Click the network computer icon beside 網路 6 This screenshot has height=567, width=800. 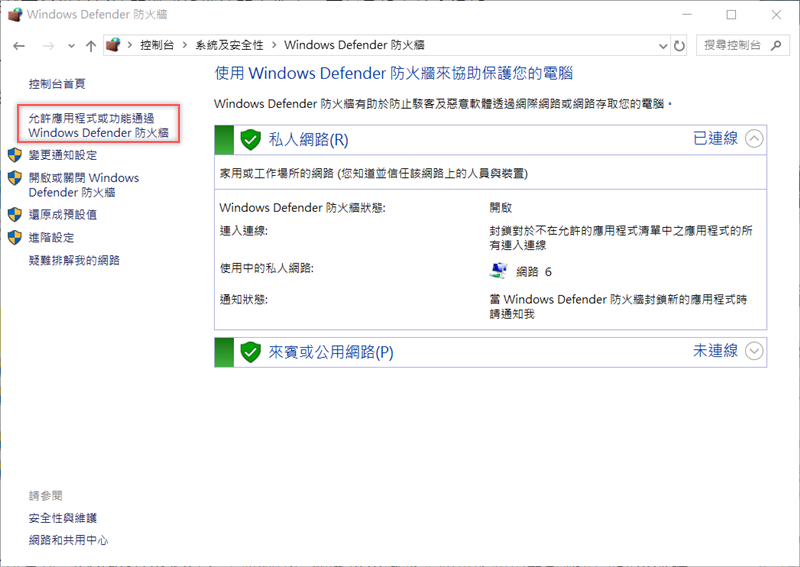click(498, 270)
